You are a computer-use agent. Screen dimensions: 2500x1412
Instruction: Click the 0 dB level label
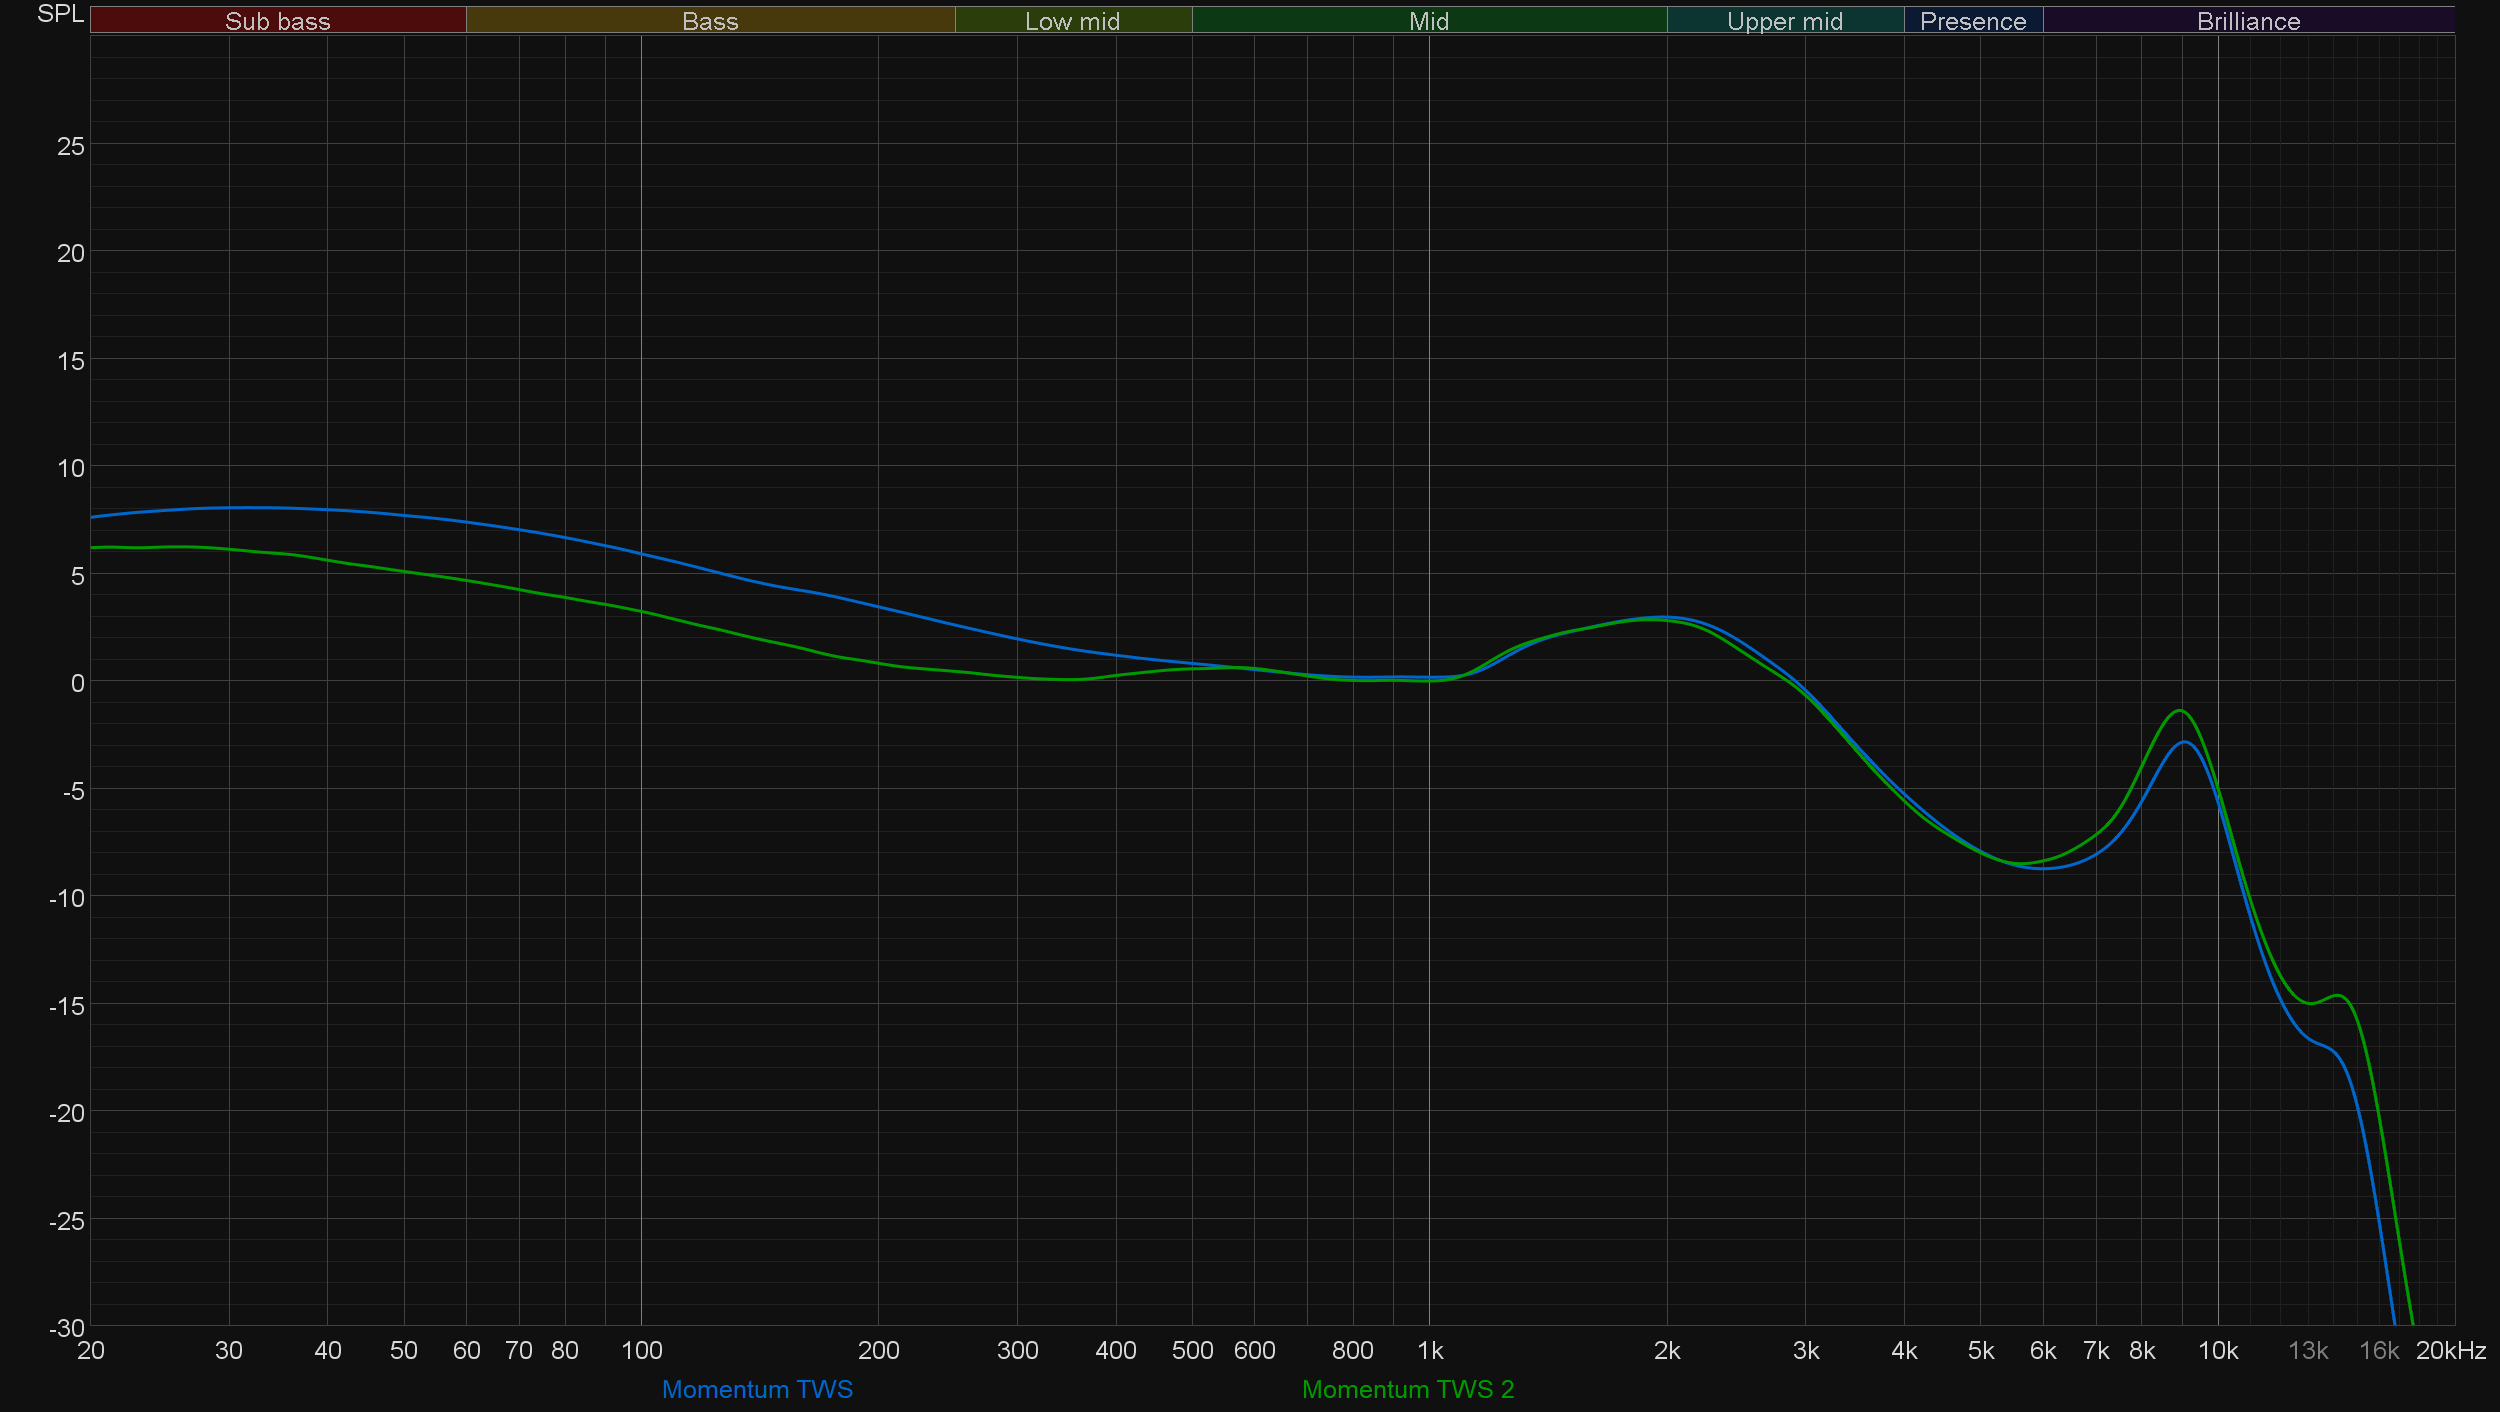click(x=77, y=683)
